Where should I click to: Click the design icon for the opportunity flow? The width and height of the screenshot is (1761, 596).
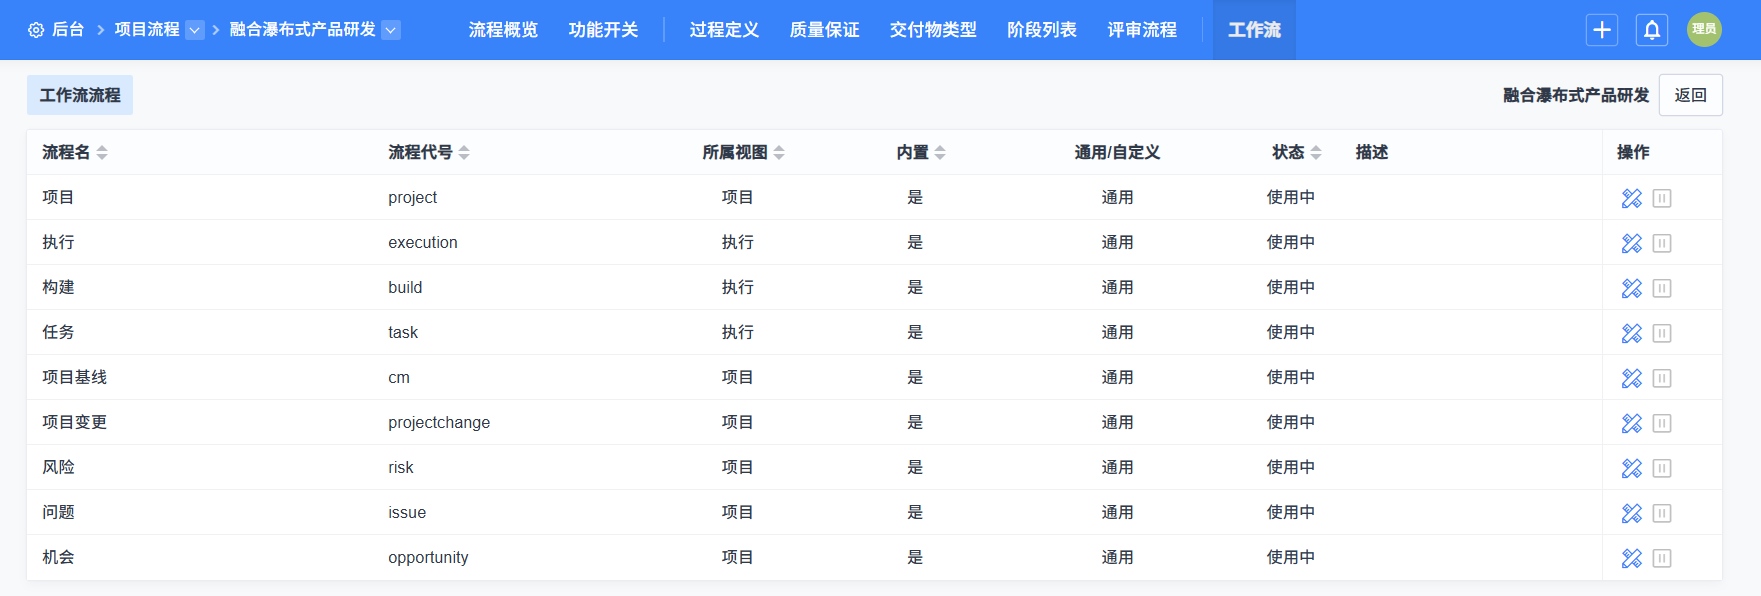(1631, 558)
